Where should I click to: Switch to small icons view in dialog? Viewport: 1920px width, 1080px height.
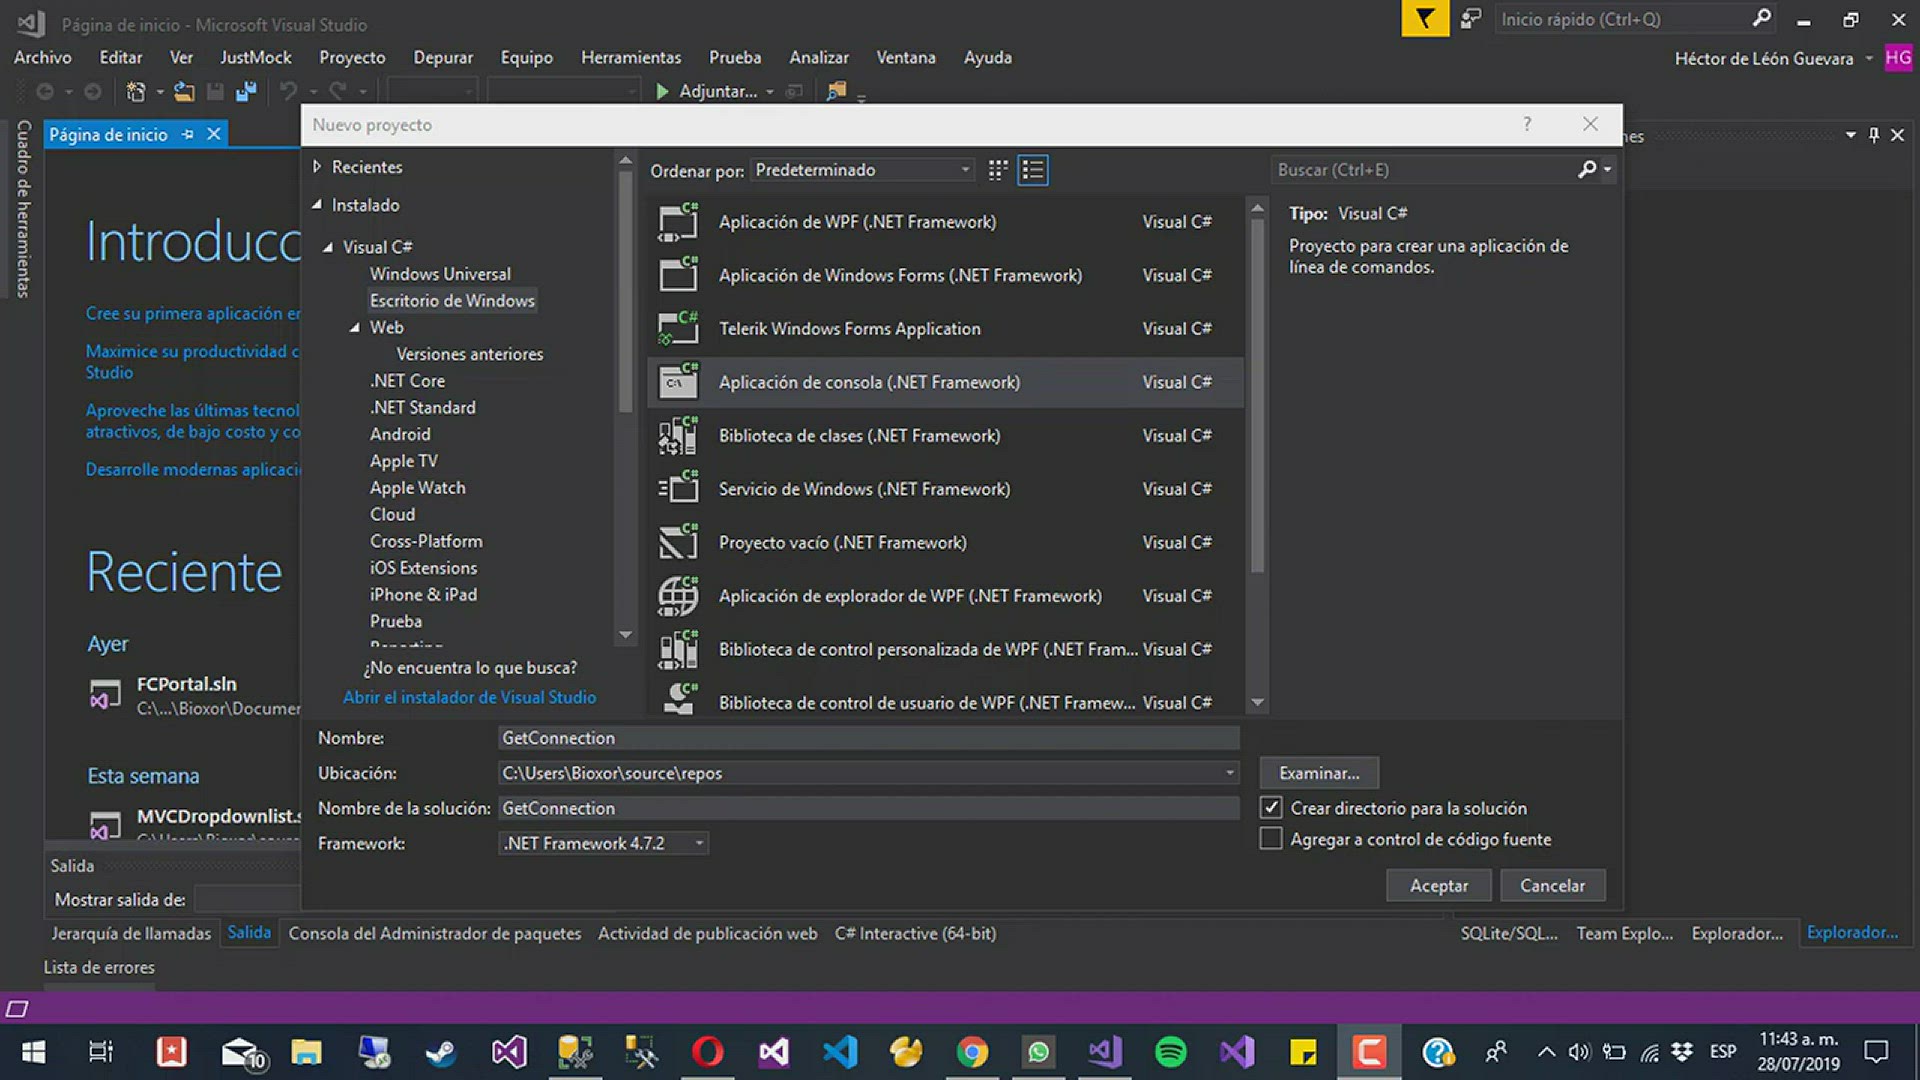point(997,170)
